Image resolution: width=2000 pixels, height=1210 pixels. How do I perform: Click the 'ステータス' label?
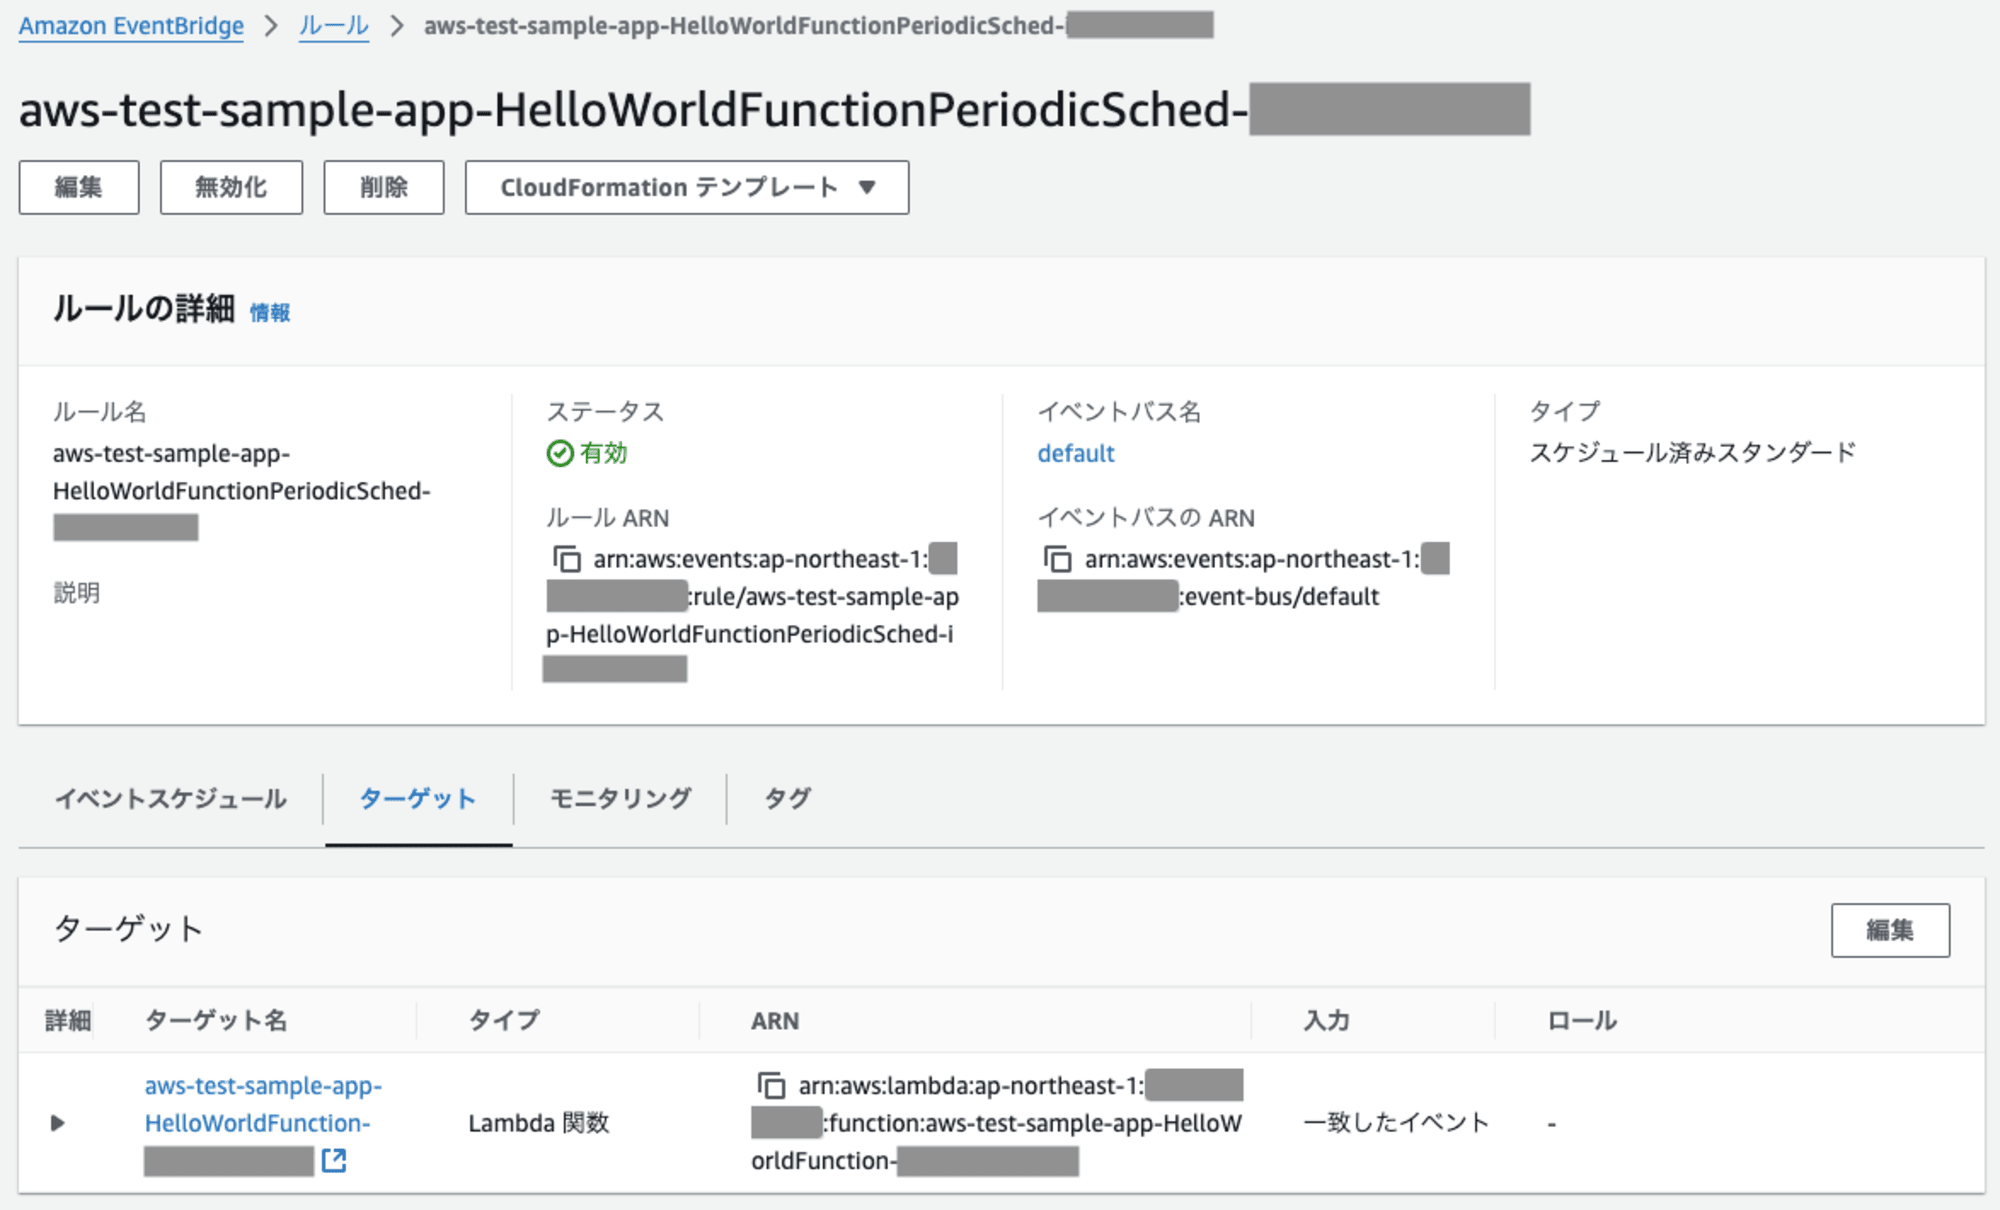pyautogui.click(x=605, y=412)
